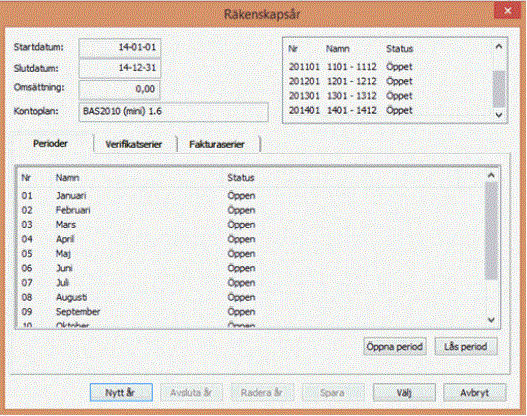Click the Öppna period button
The image size is (527, 416).
point(395,346)
